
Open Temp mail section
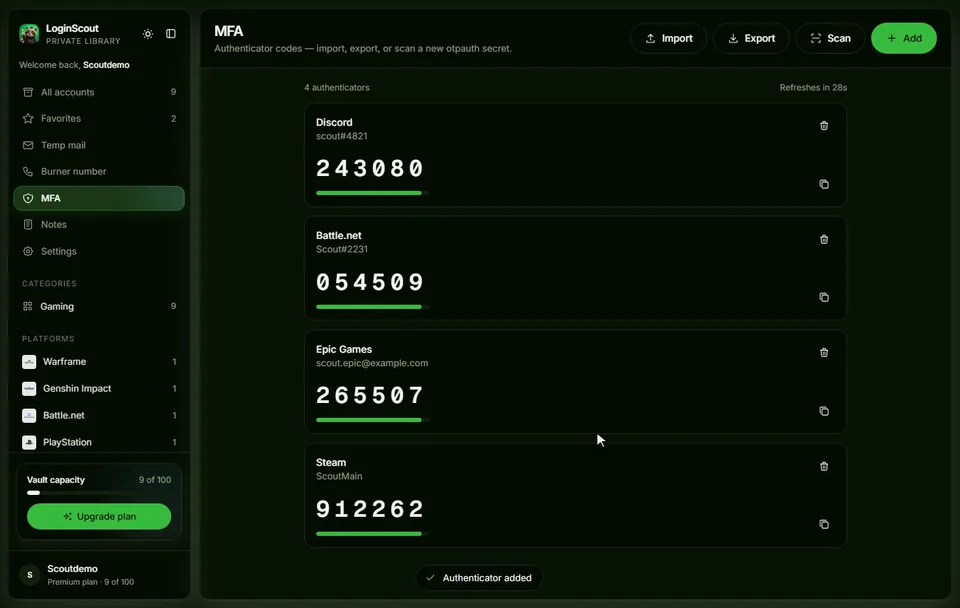99,145
